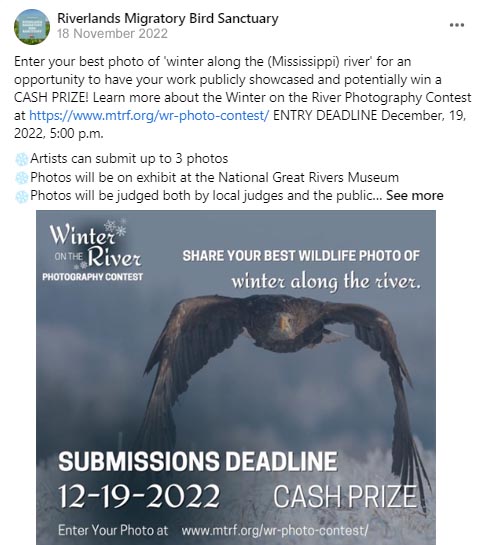Click the snowflake emoji beside 'Artists can submit'
Image resolution: width=479 pixels, height=545 pixels.
tap(22, 159)
